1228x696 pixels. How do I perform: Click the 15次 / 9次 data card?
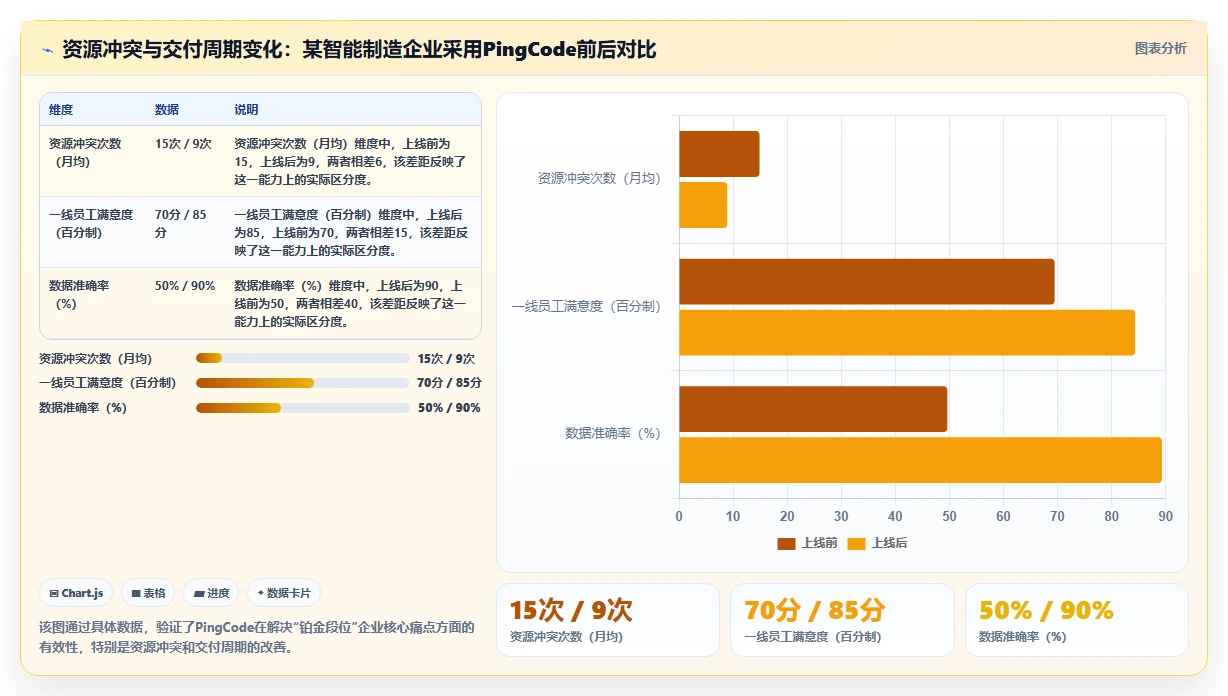(x=607, y=620)
